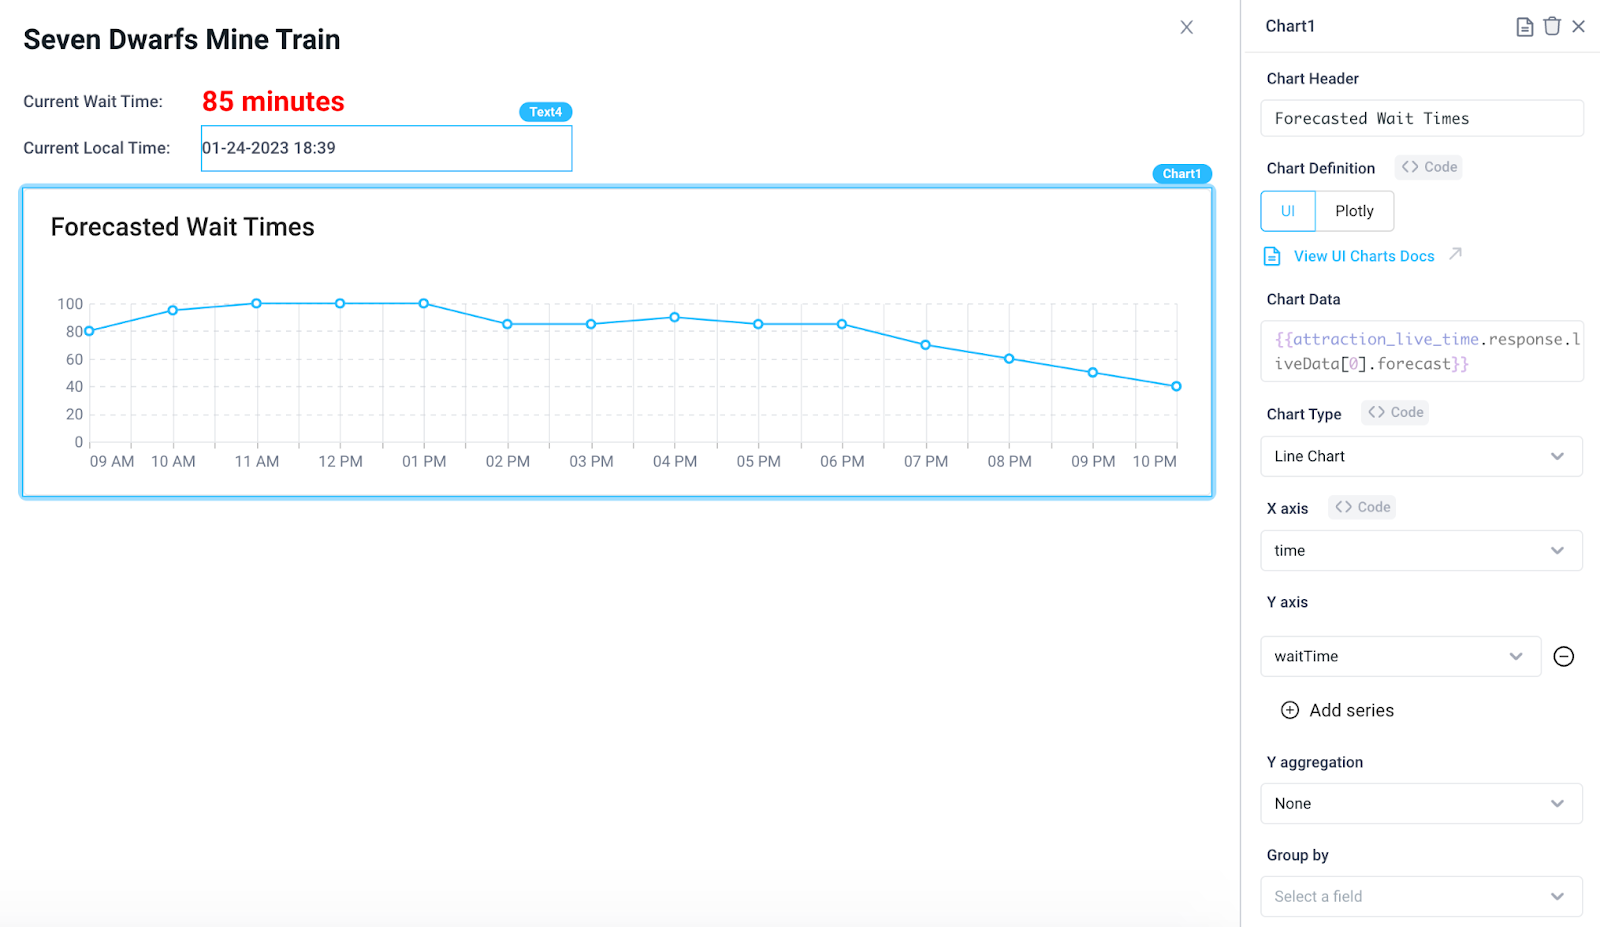Follow the View UI Charts Docs link
Viewport: 1600px width, 927px height.
click(1364, 256)
